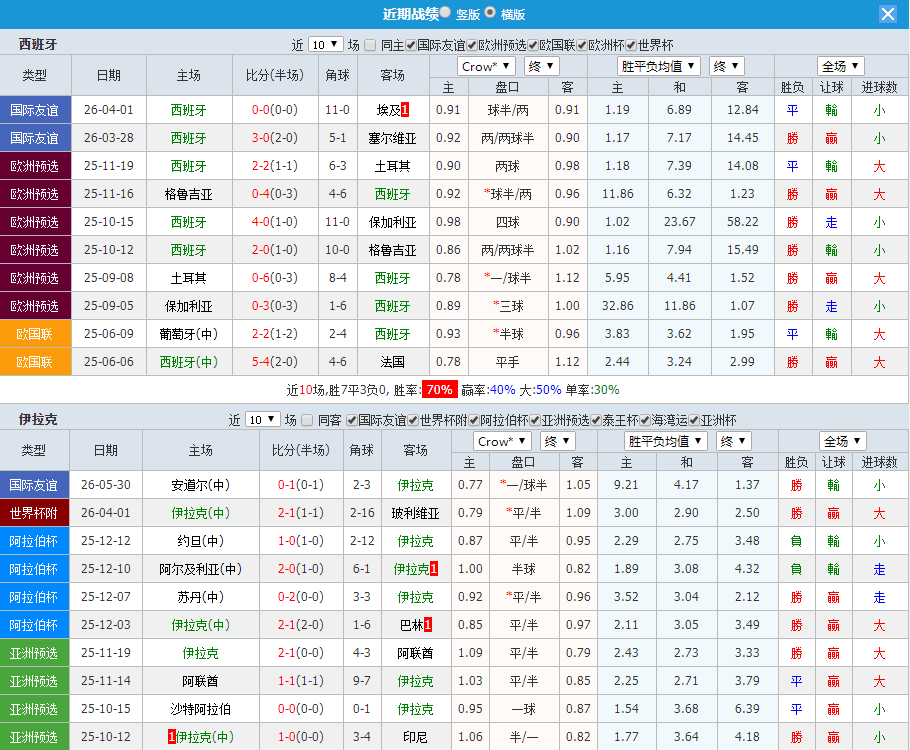Uncheck 海湾运 filter checkbox

(645, 420)
